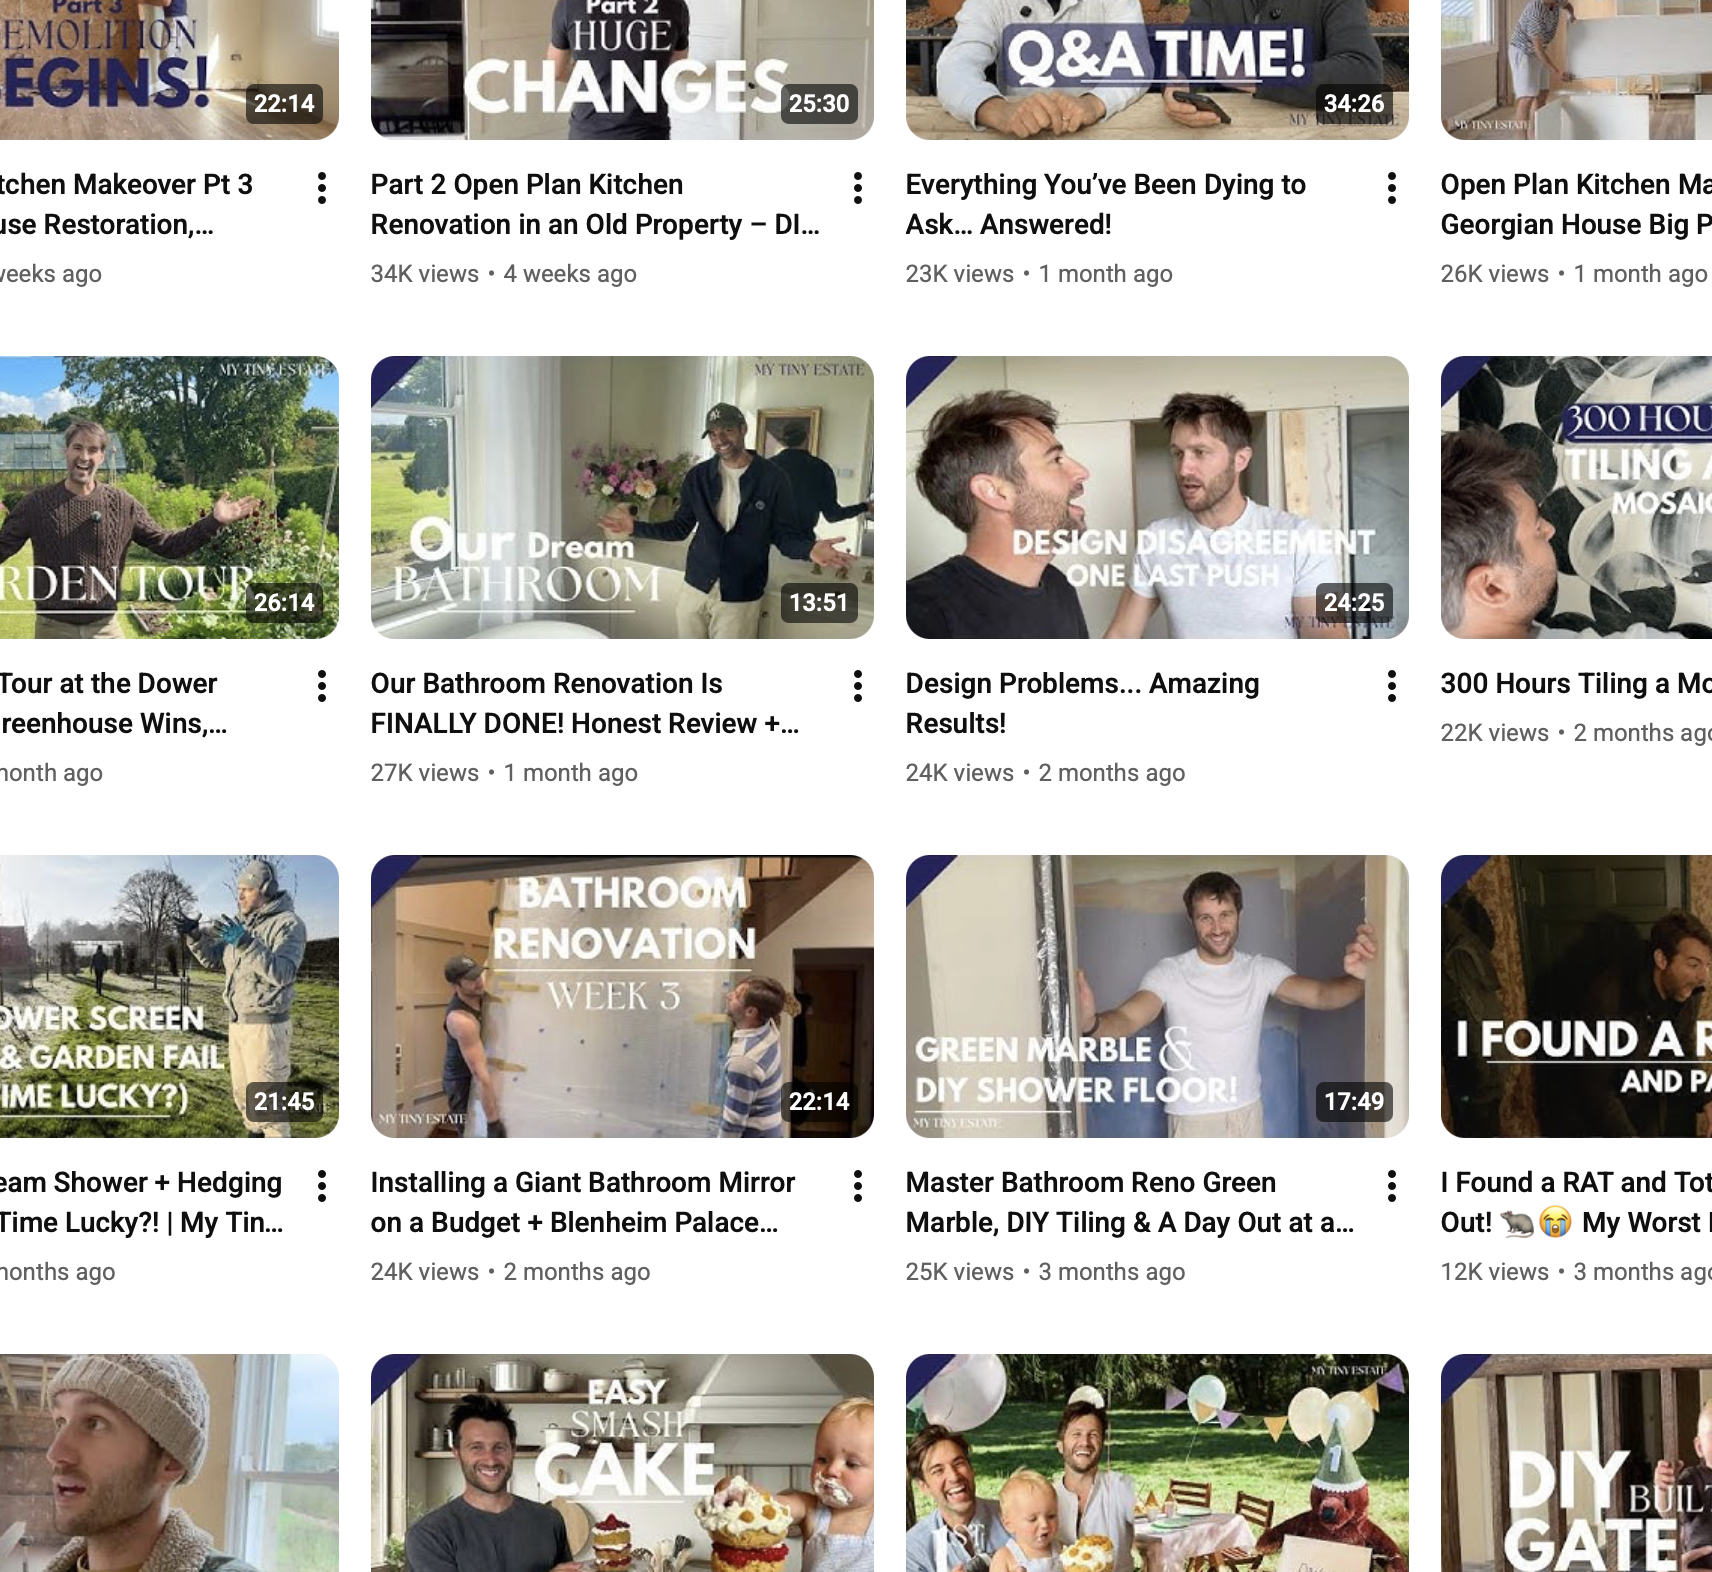The width and height of the screenshot is (1712, 1572).
Task: Select the '34K views • 4 weeks ago' text
Action: coord(504,274)
